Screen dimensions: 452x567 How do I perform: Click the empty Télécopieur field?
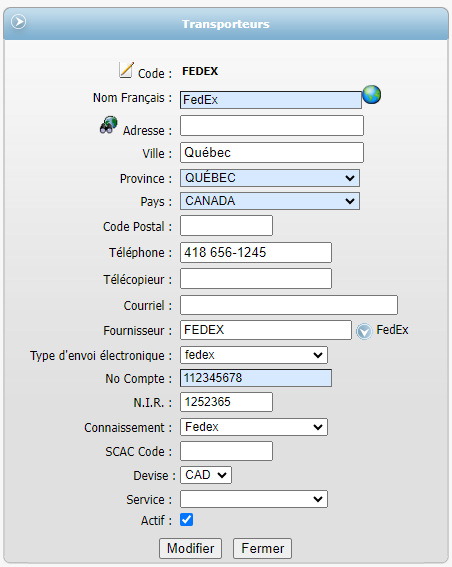pyautogui.click(x=256, y=279)
